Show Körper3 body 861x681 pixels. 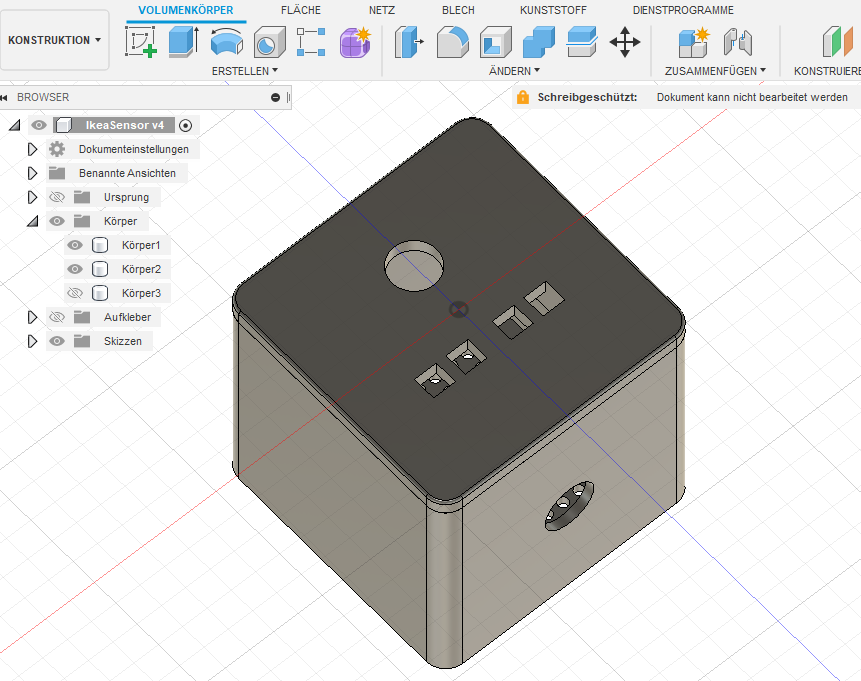75,293
